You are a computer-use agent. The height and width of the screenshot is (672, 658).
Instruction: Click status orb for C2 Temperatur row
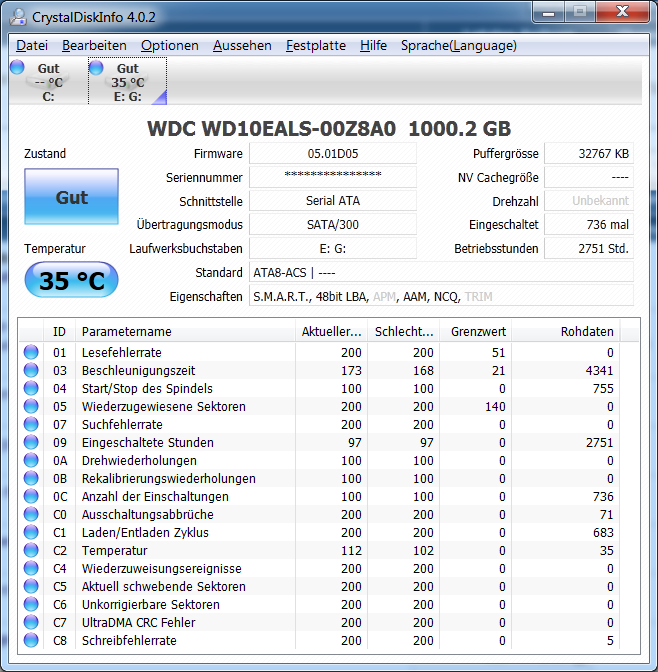tap(31, 550)
